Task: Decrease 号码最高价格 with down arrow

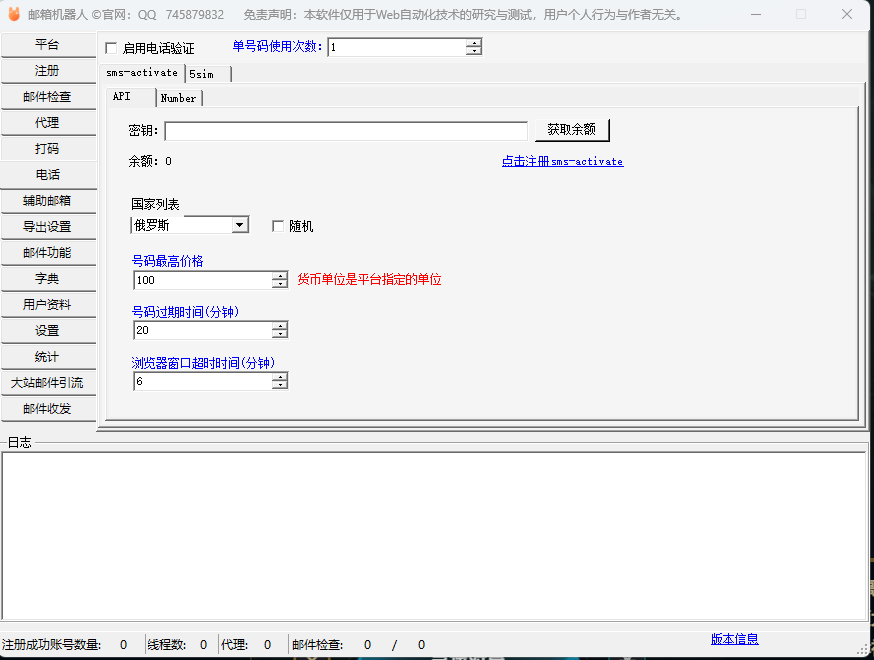Action: tap(280, 285)
